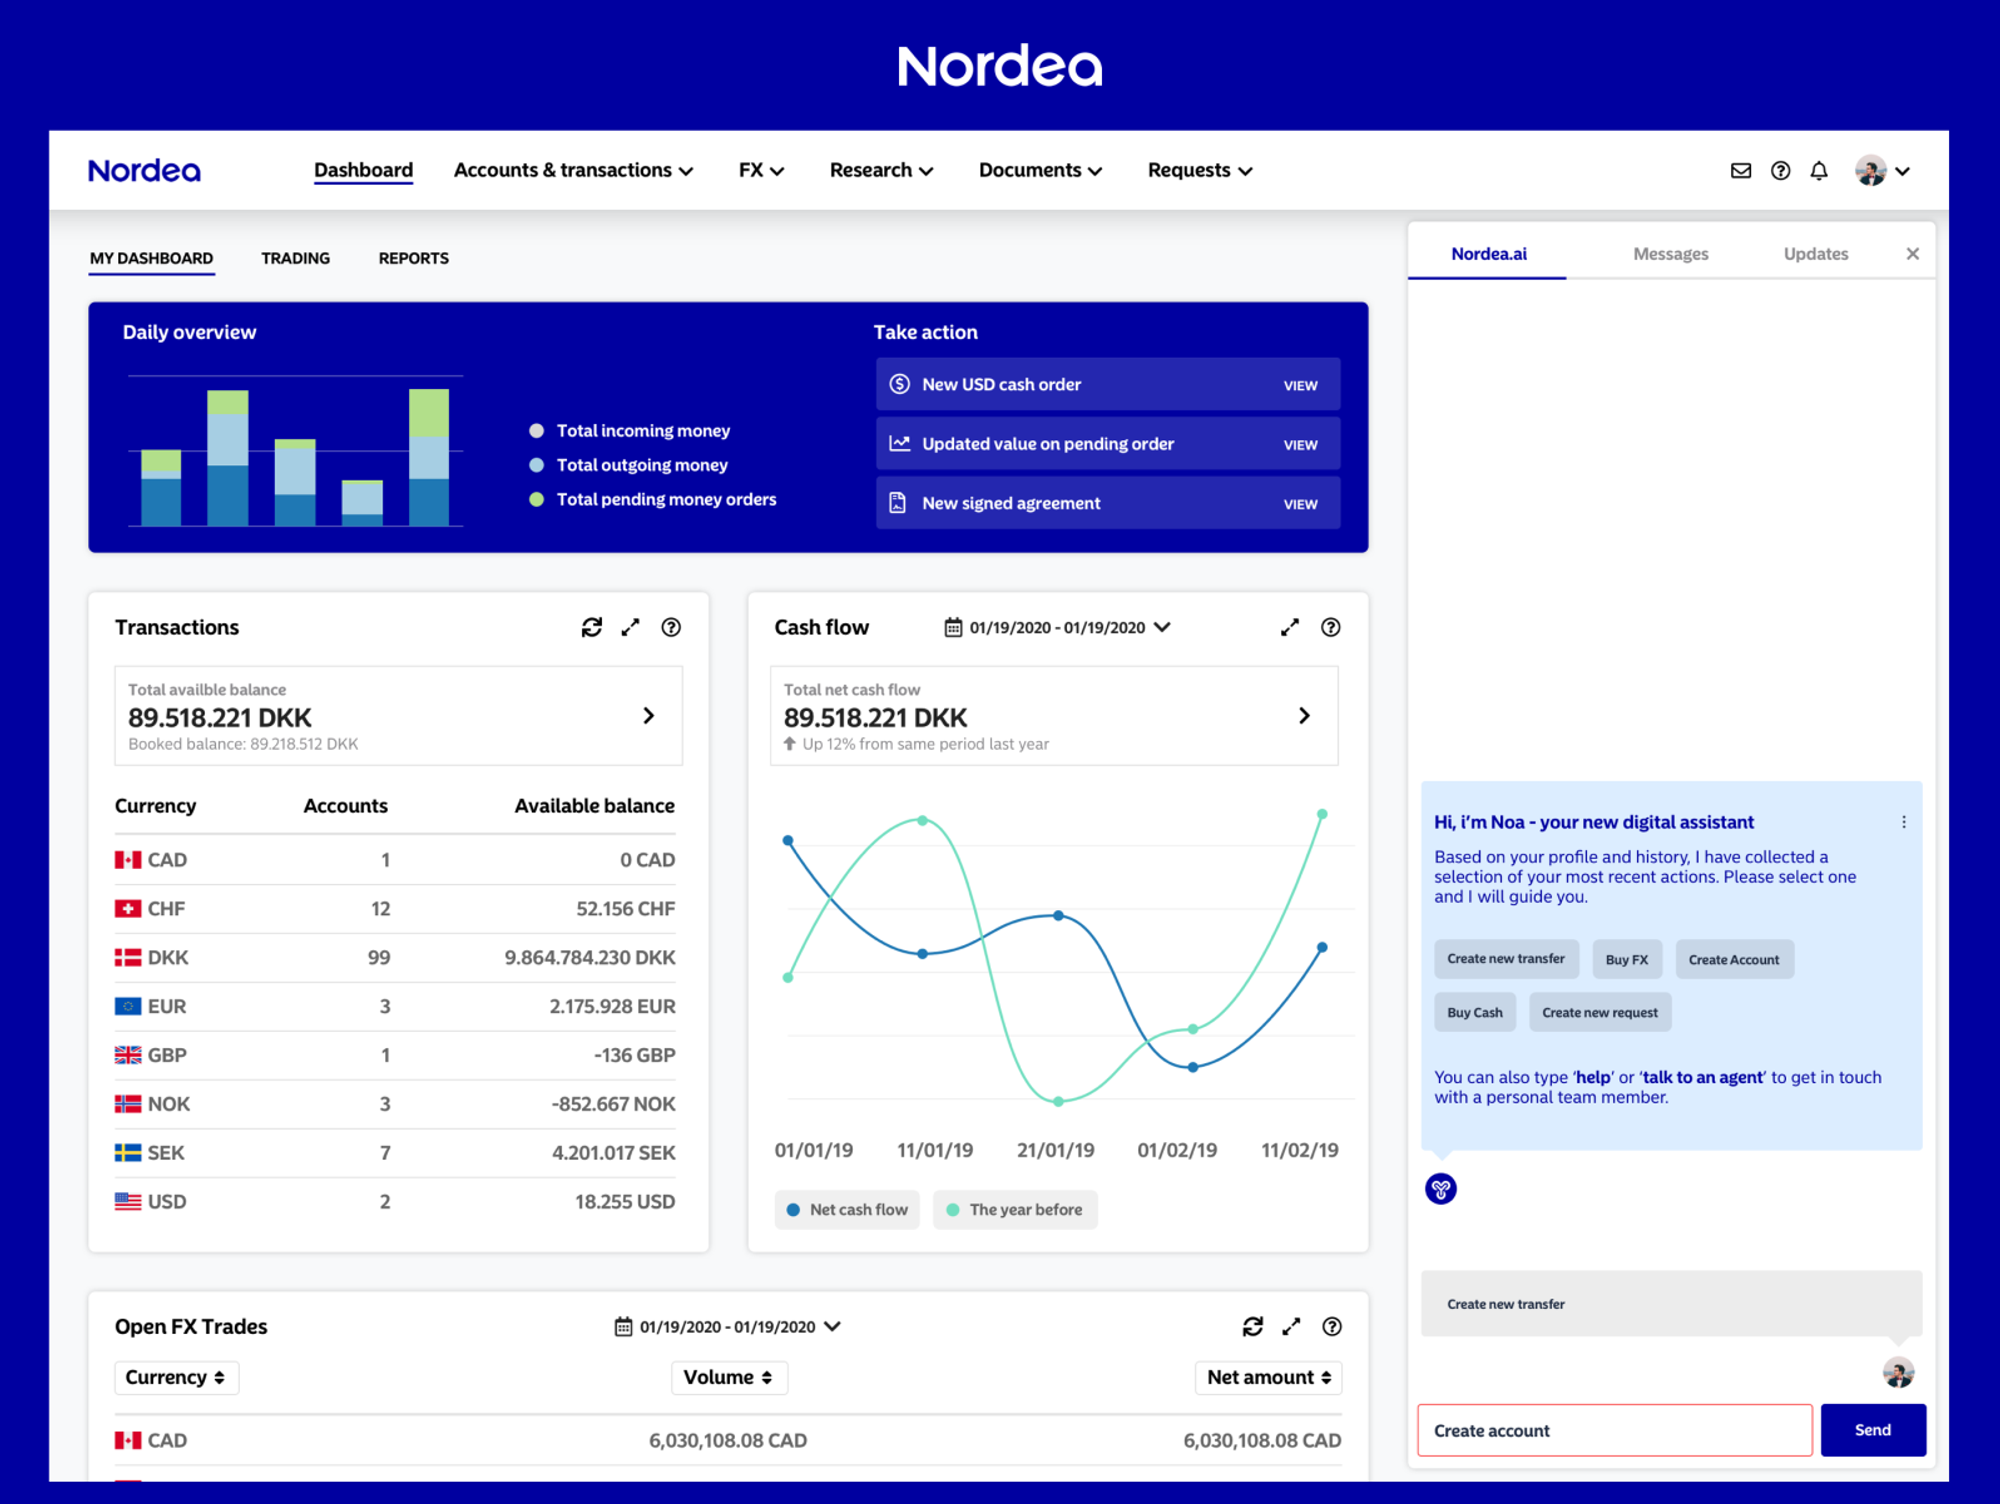Select the Messages tab
The width and height of the screenshot is (2000, 1504).
click(1670, 254)
